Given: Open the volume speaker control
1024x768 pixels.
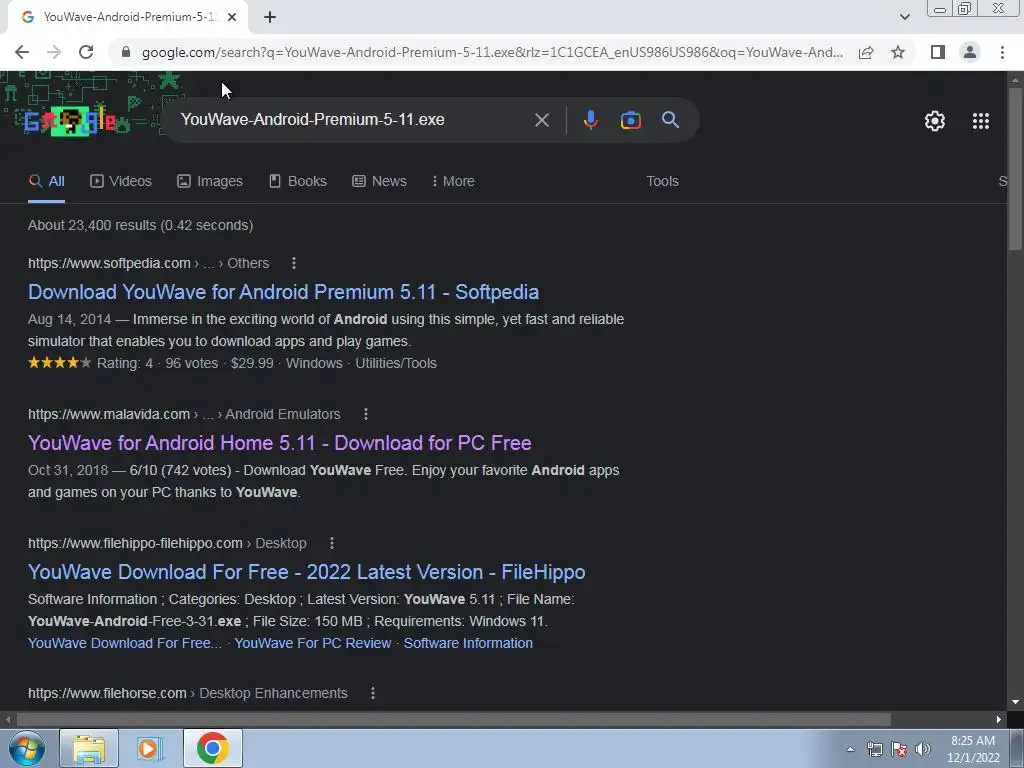Looking at the screenshot, I should point(923,749).
